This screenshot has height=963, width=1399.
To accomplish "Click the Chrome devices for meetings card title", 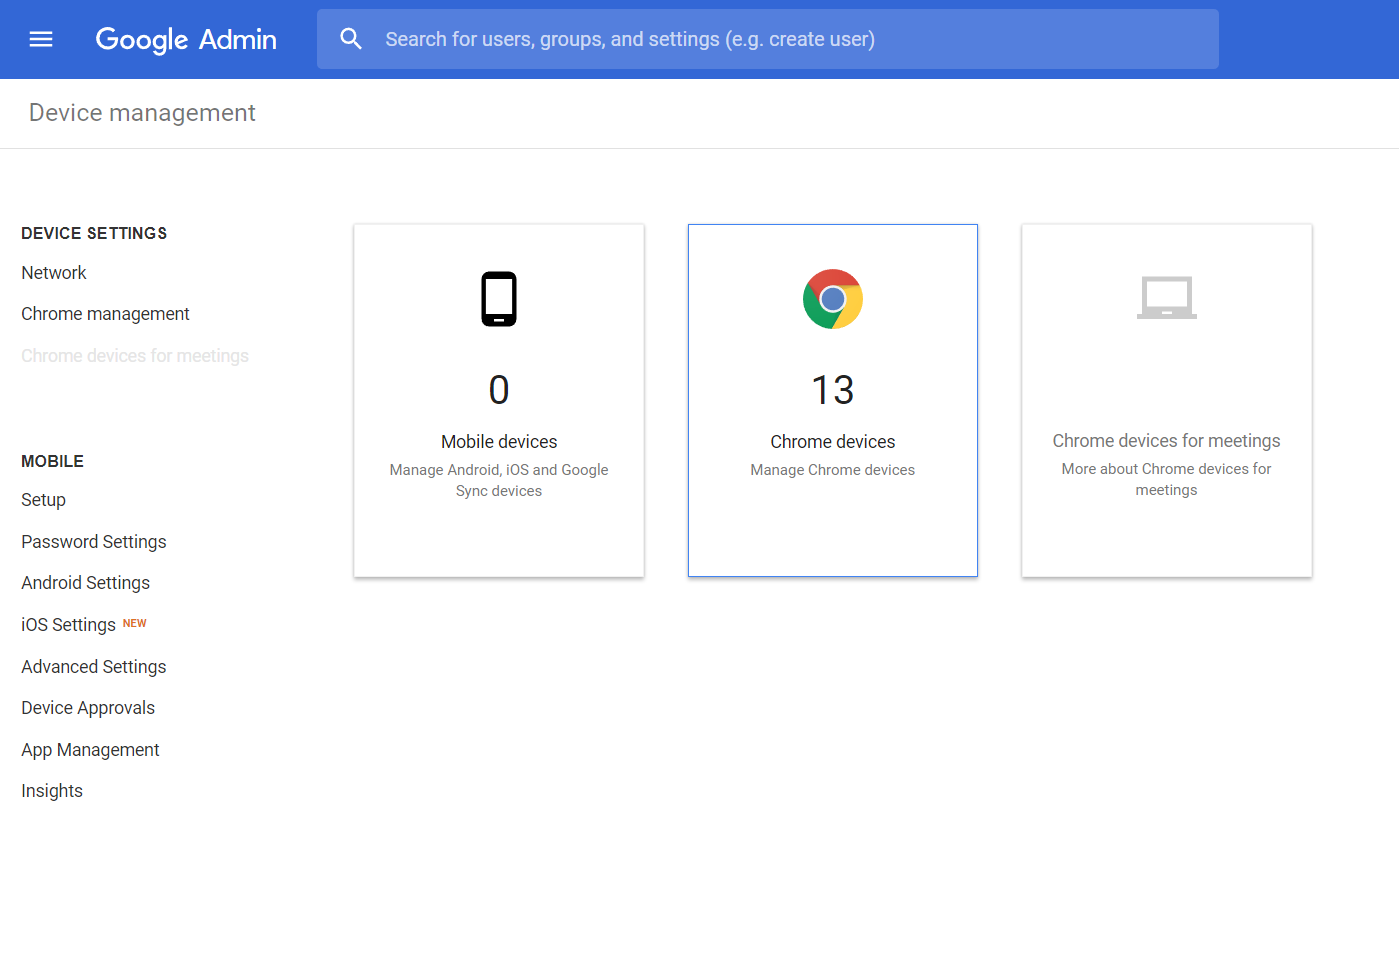I will [x=1166, y=441].
